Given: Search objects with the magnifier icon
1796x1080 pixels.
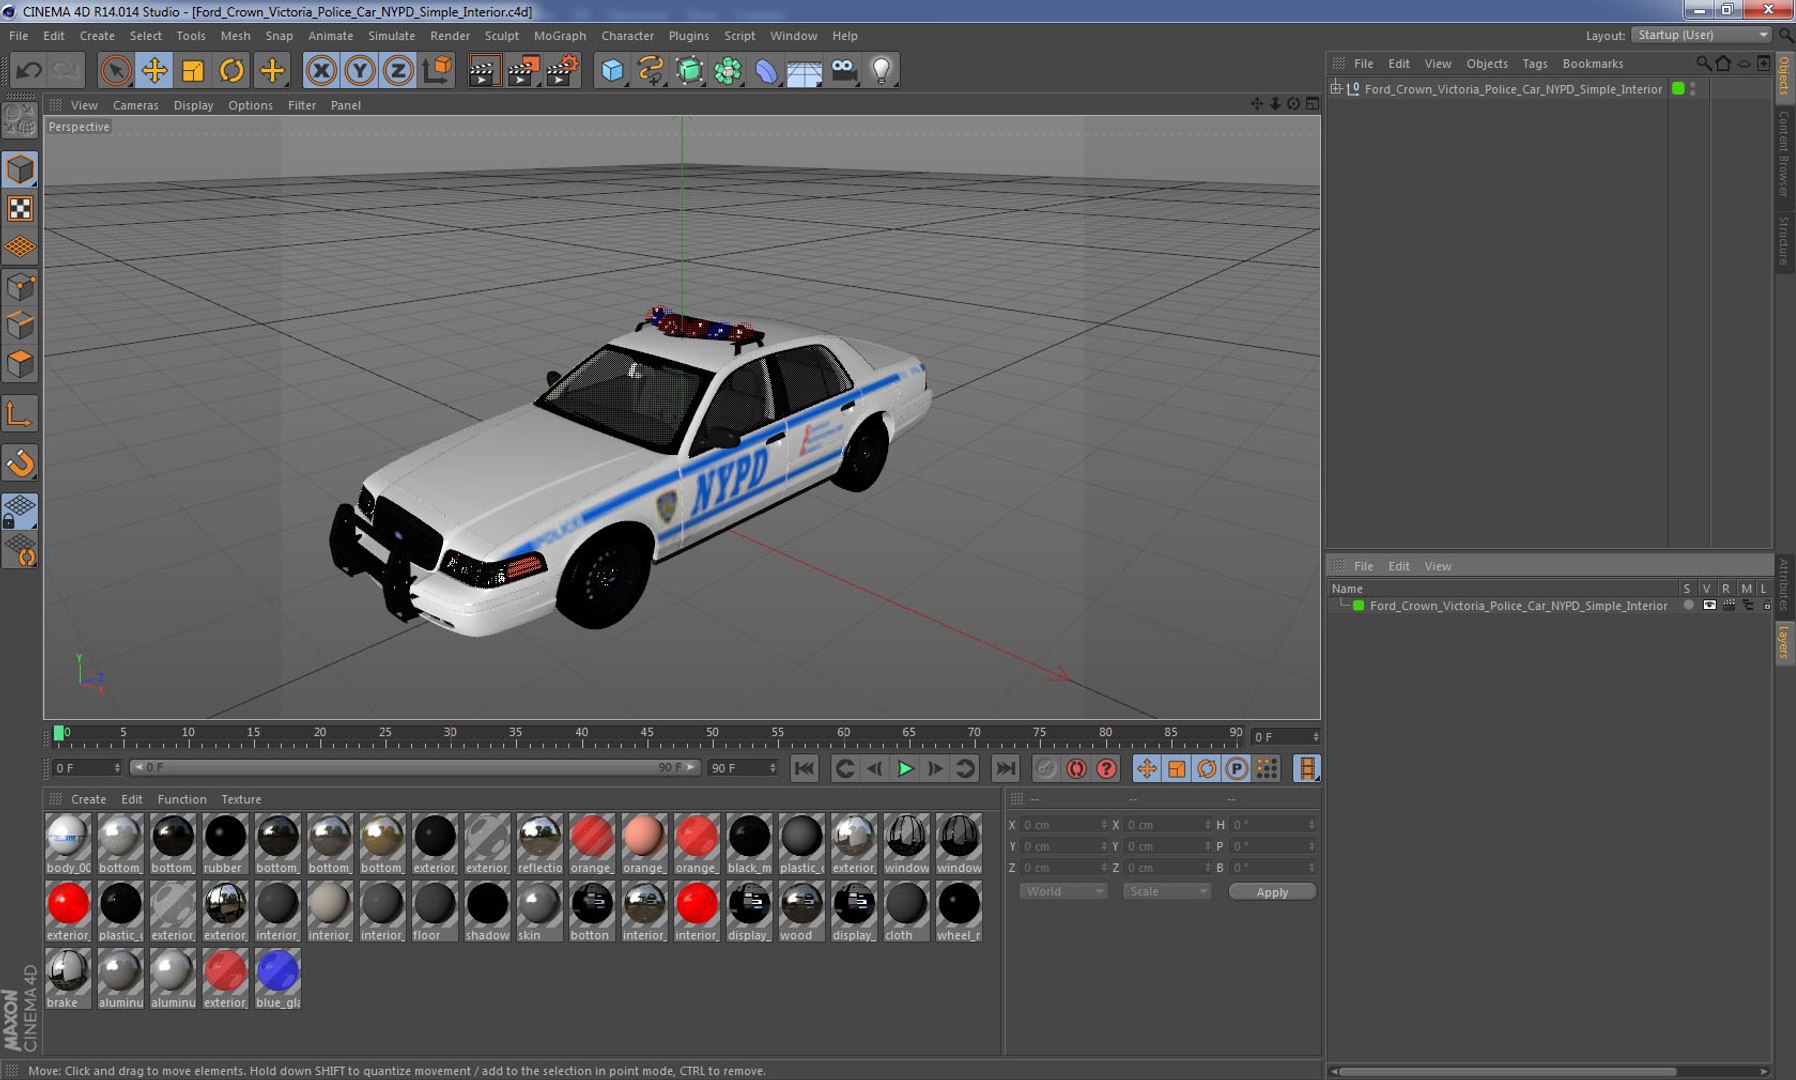Looking at the screenshot, I should coord(1703,63).
